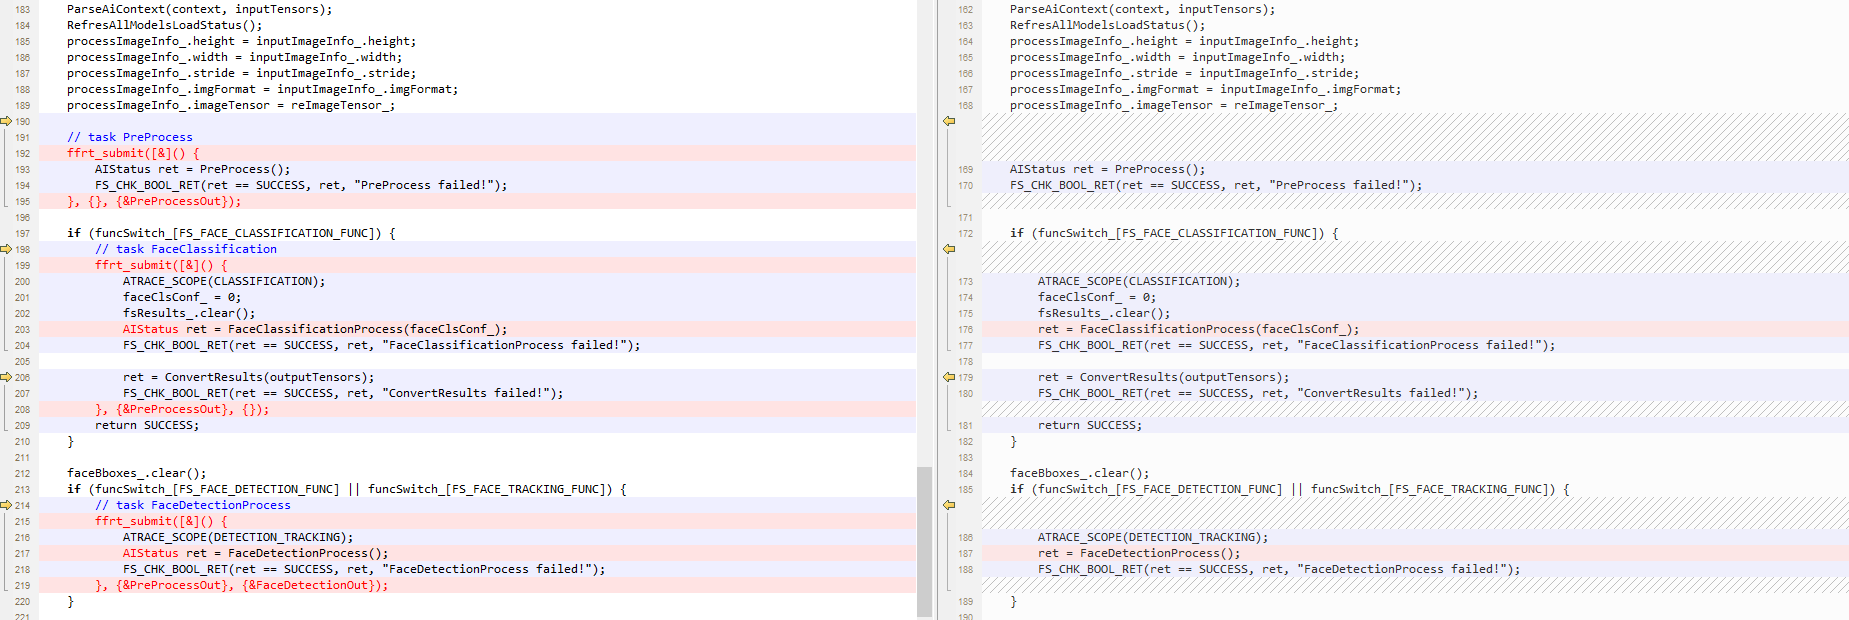Click 'return SUCCESS;' line in the right pane

pos(1089,425)
